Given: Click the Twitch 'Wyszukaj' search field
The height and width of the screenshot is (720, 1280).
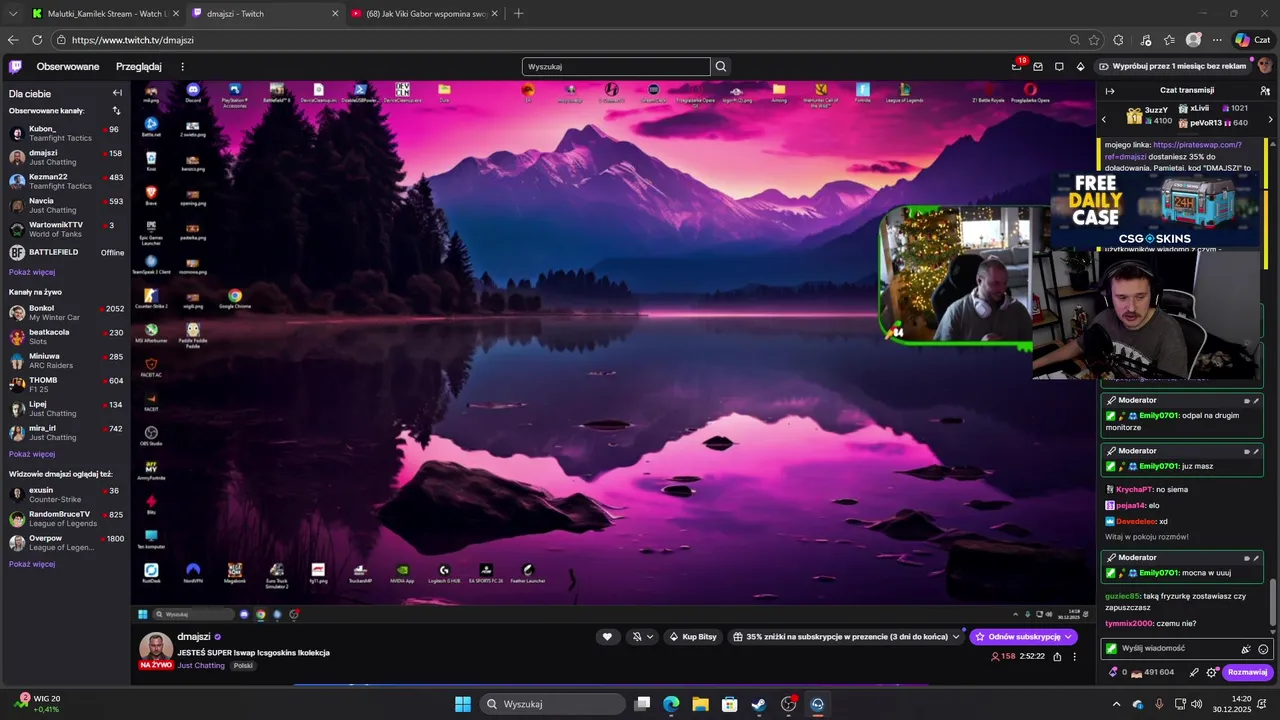Looking at the screenshot, I should point(616,67).
